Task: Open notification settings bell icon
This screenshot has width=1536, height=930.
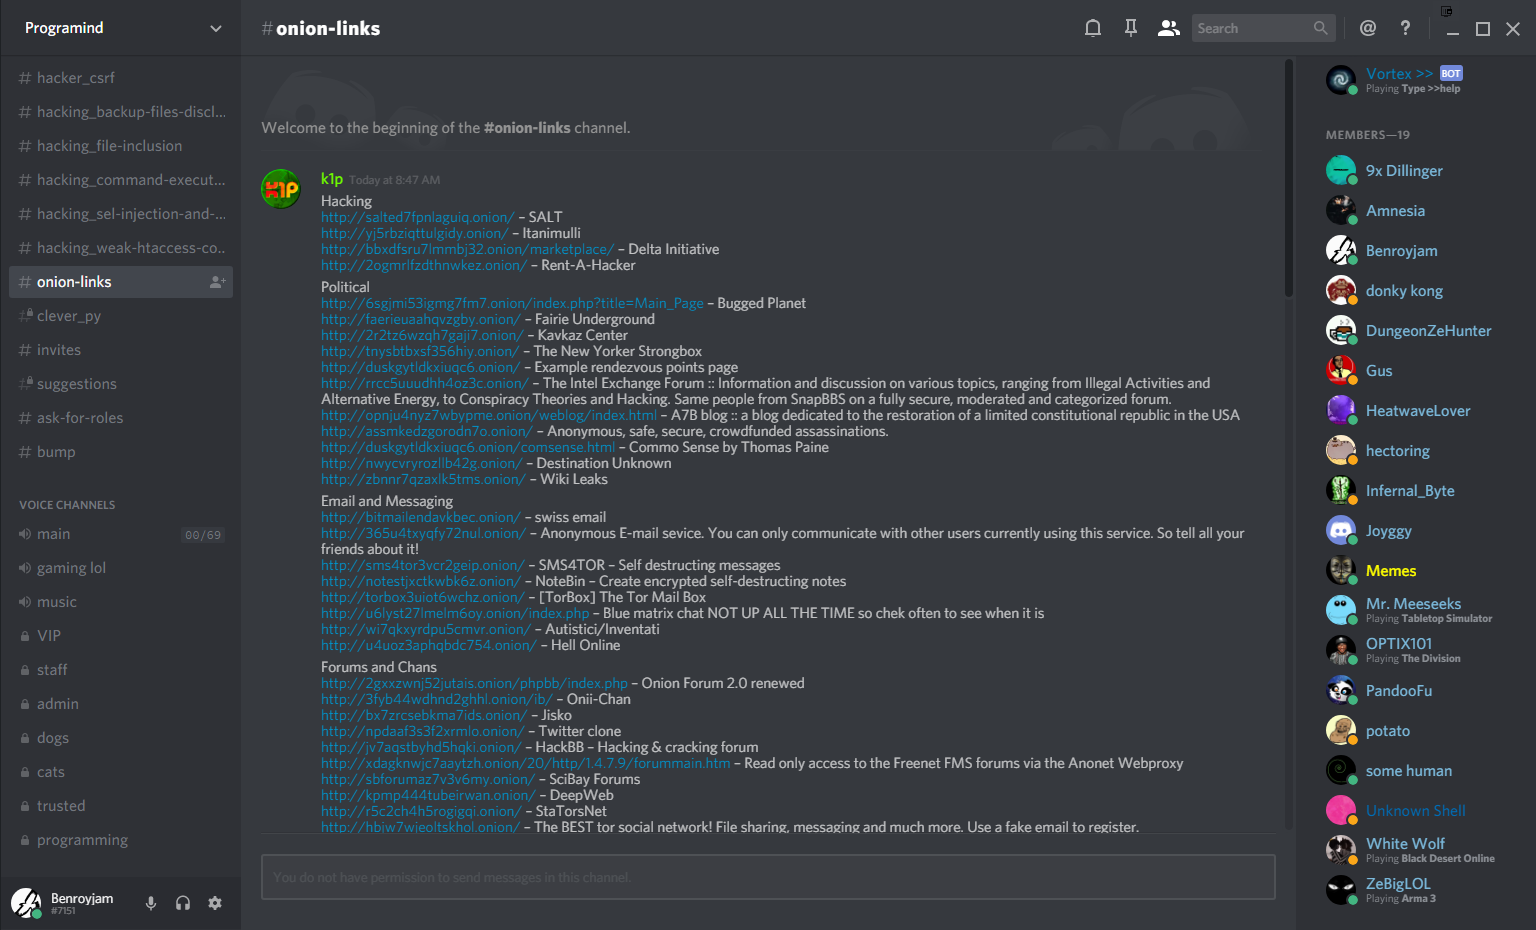Action: click(1093, 28)
